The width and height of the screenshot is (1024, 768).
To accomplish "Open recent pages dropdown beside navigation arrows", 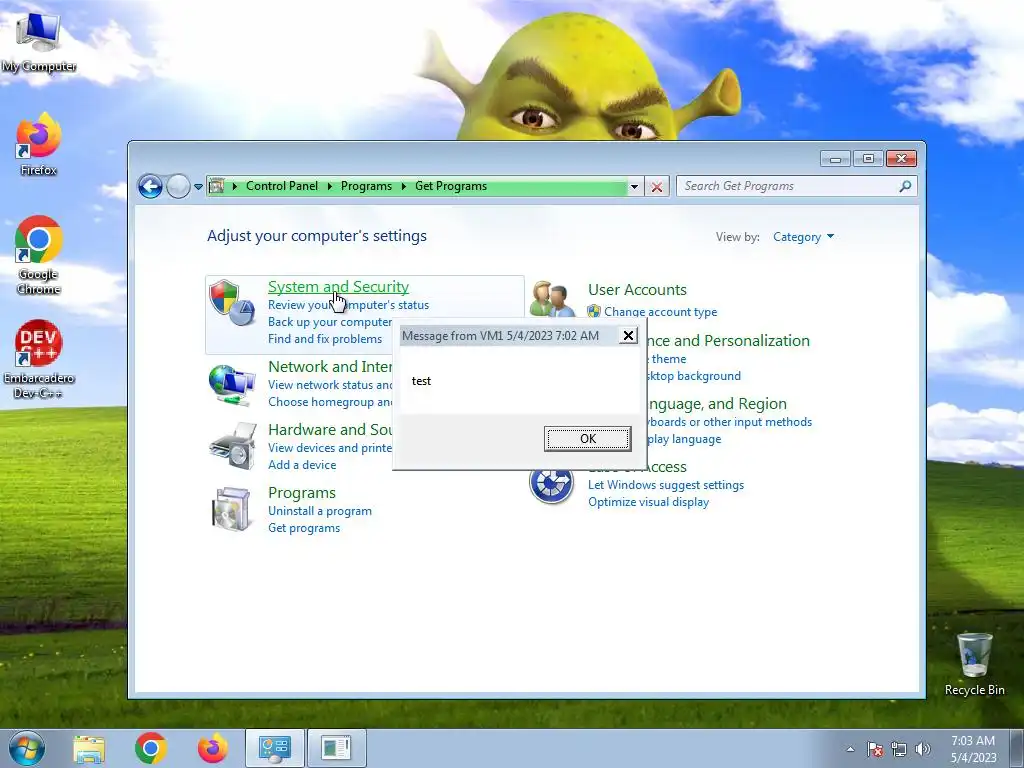I will pos(199,187).
